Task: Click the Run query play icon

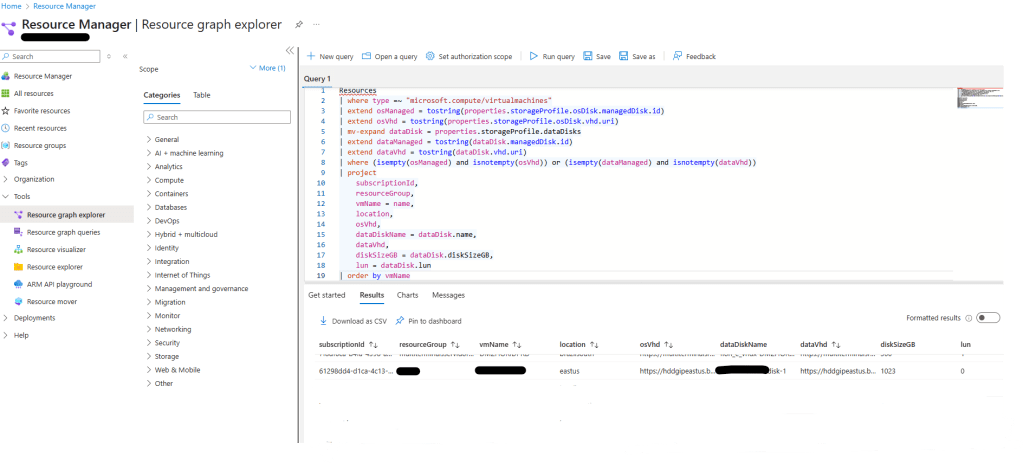Action: 534,57
